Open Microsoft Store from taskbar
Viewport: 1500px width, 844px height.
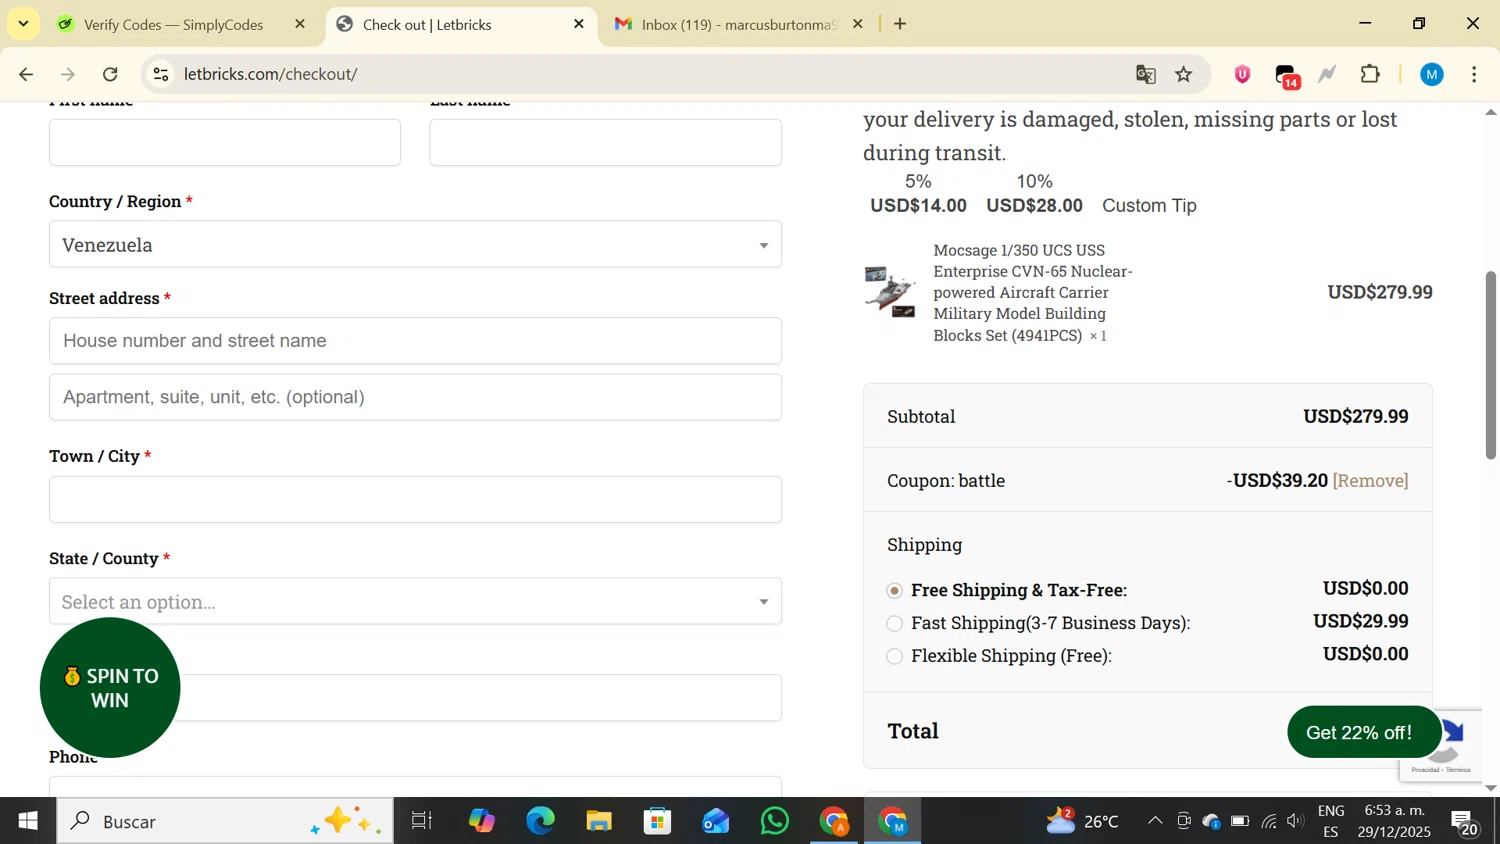click(657, 821)
